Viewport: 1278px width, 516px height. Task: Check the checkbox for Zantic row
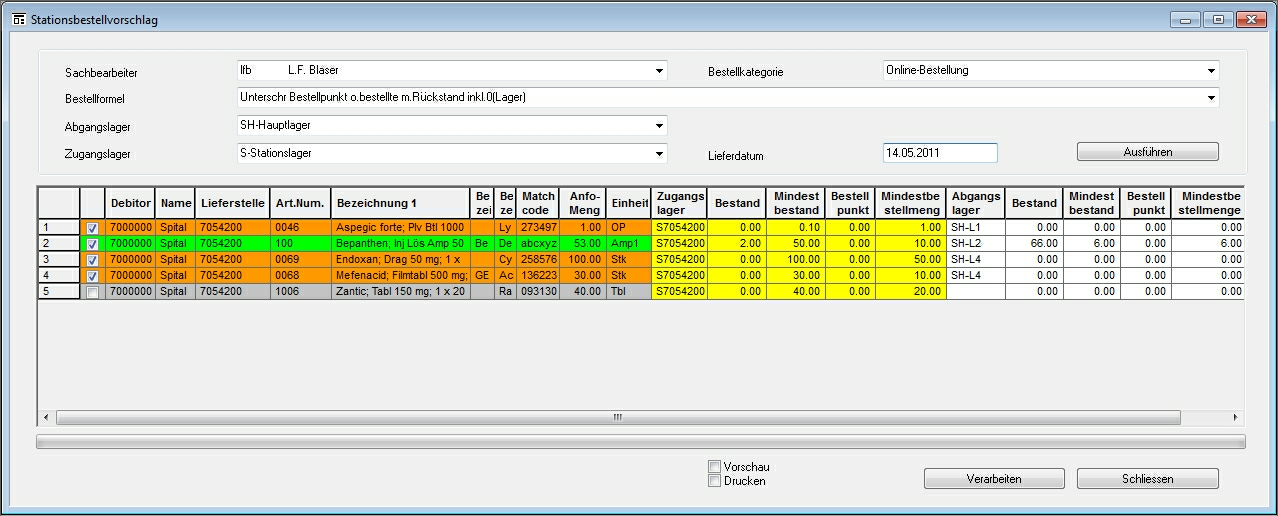pyautogui.click(x=92, y=292)
